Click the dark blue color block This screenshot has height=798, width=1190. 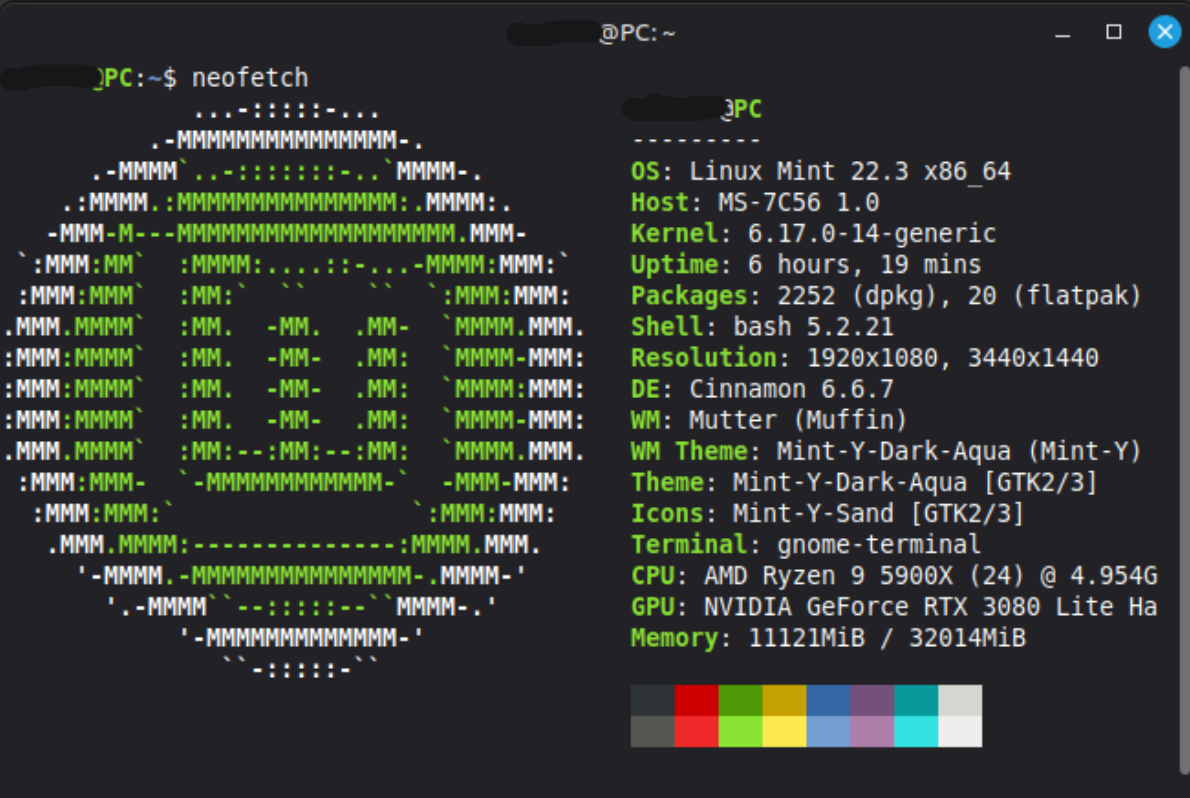pos(829,701)
